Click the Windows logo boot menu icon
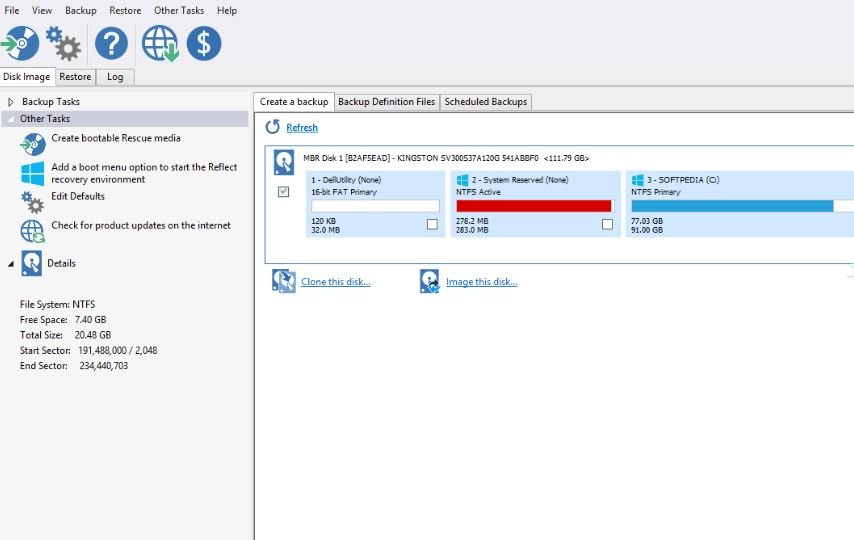The image size is (854, 540). pyautogui.click(x=33, y=173)
